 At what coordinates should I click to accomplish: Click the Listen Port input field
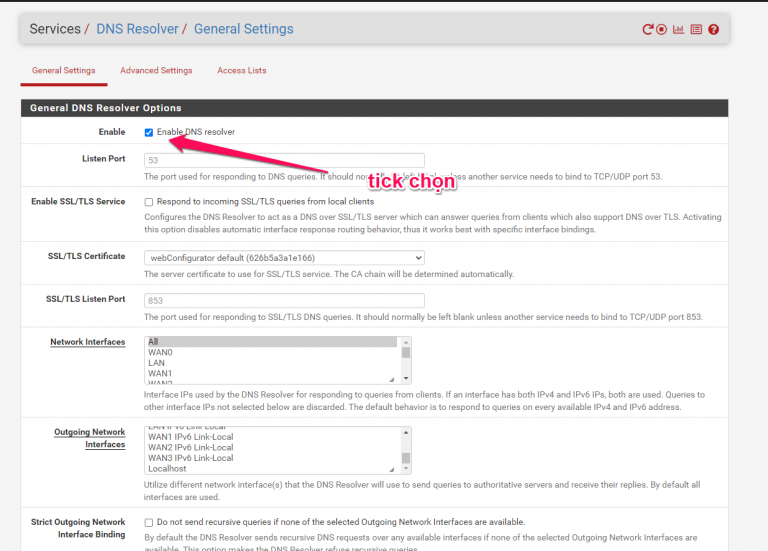tap(284, 160)
